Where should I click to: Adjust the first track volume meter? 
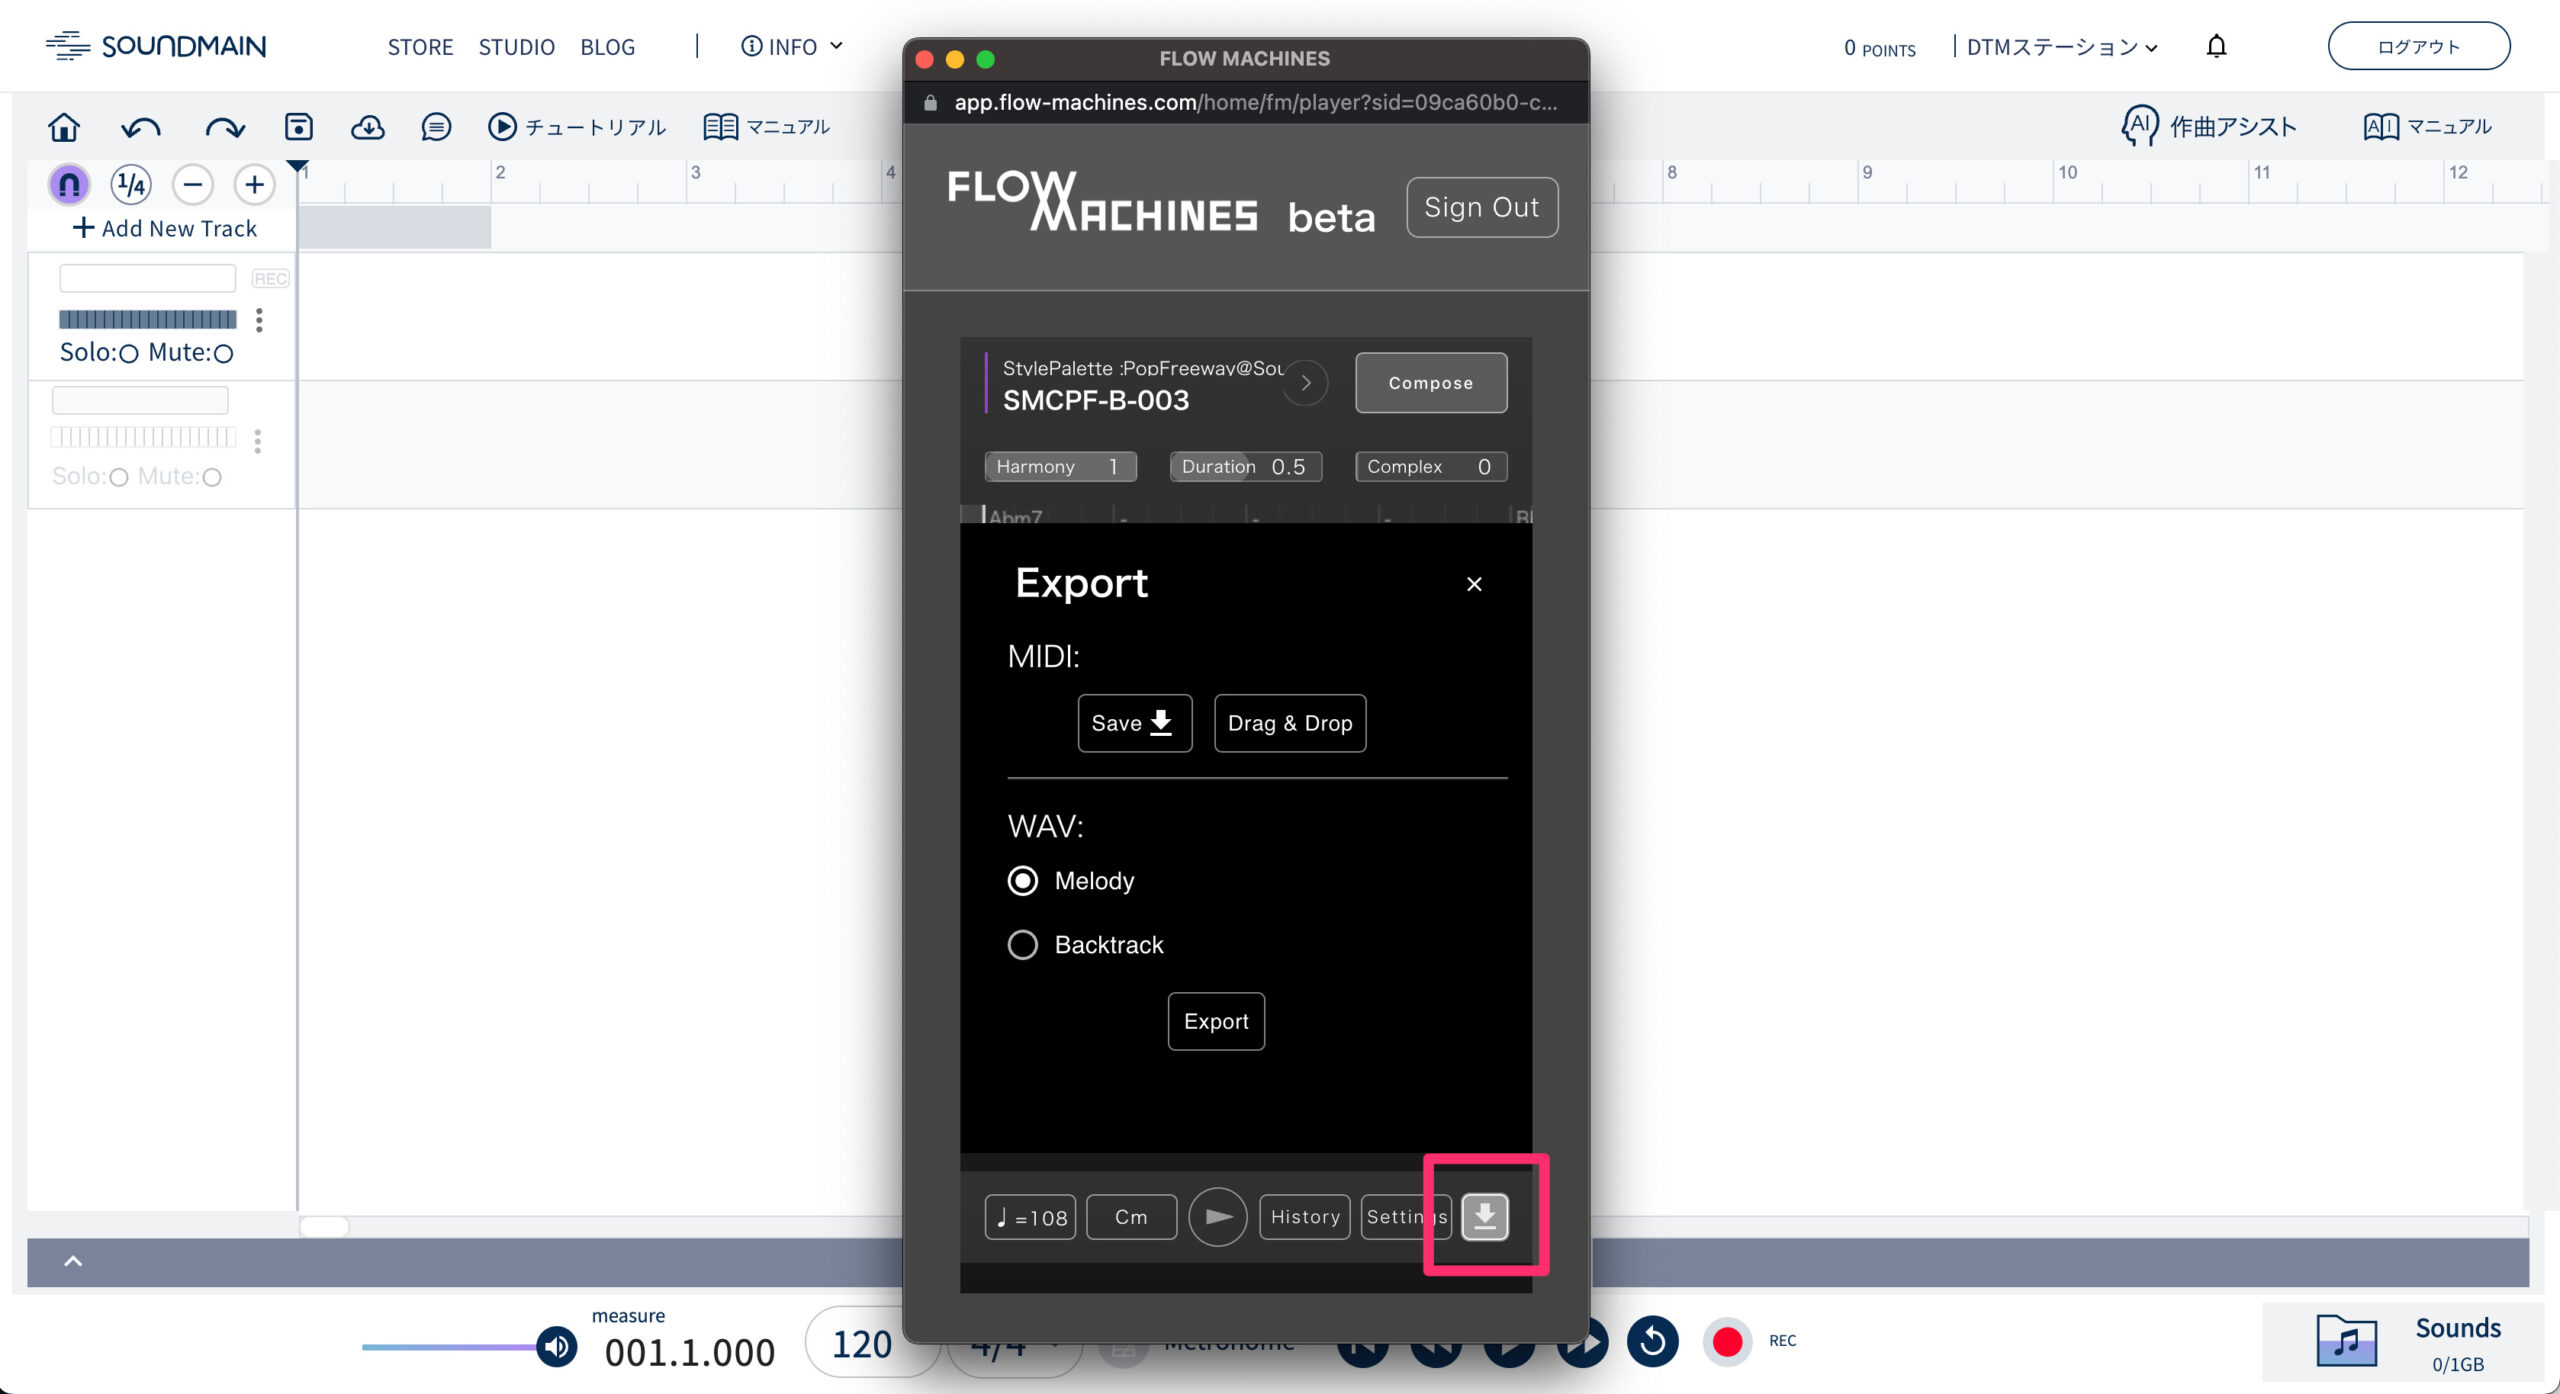coord(148,319)
